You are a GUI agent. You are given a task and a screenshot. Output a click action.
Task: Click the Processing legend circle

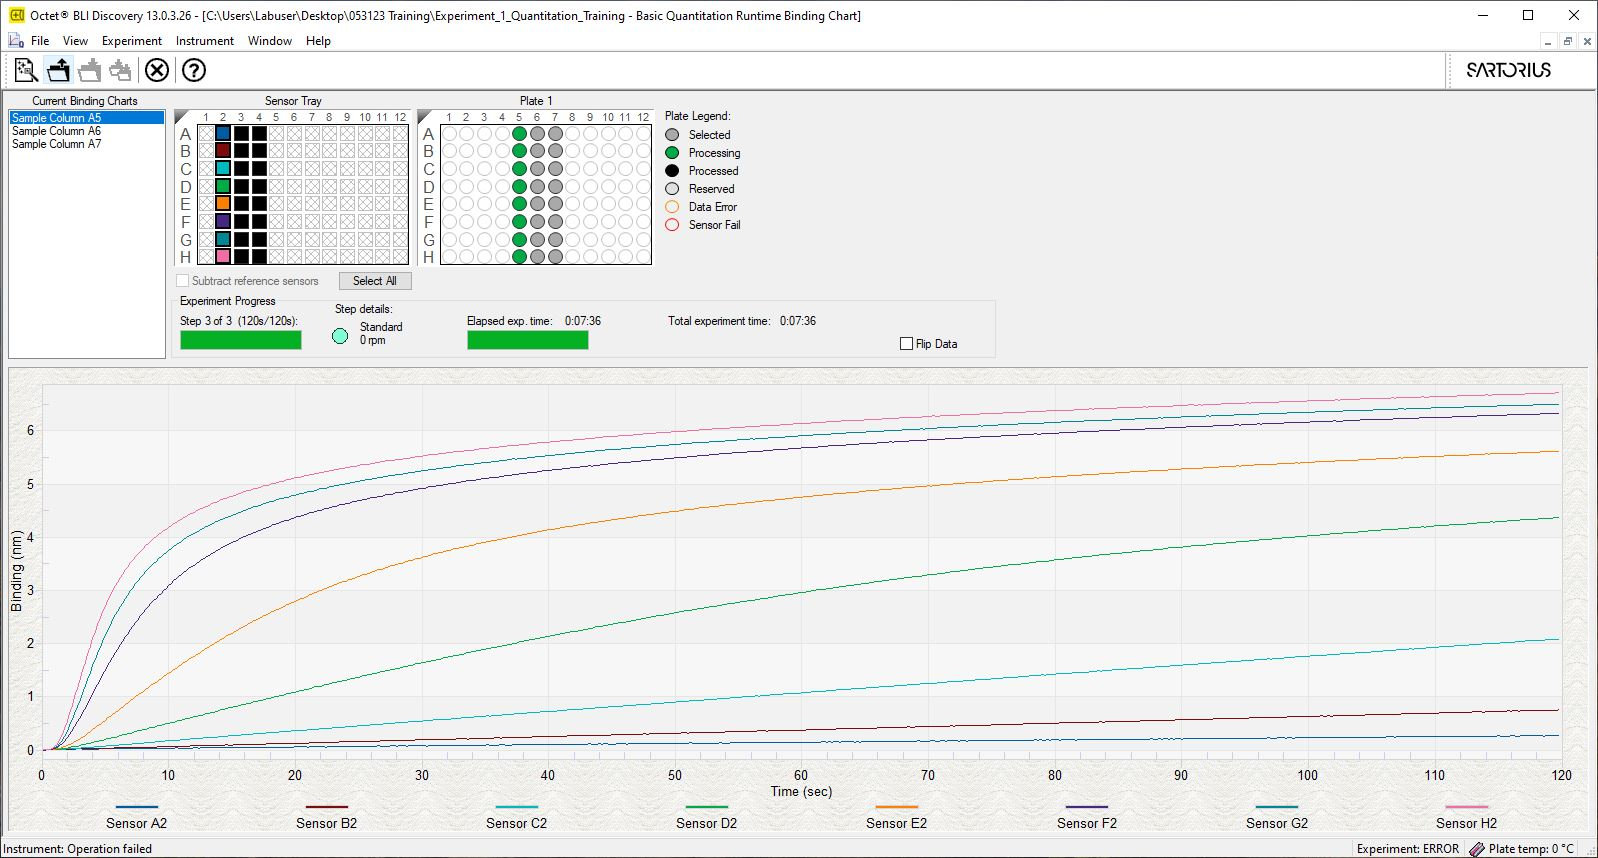tap(672, 153)
